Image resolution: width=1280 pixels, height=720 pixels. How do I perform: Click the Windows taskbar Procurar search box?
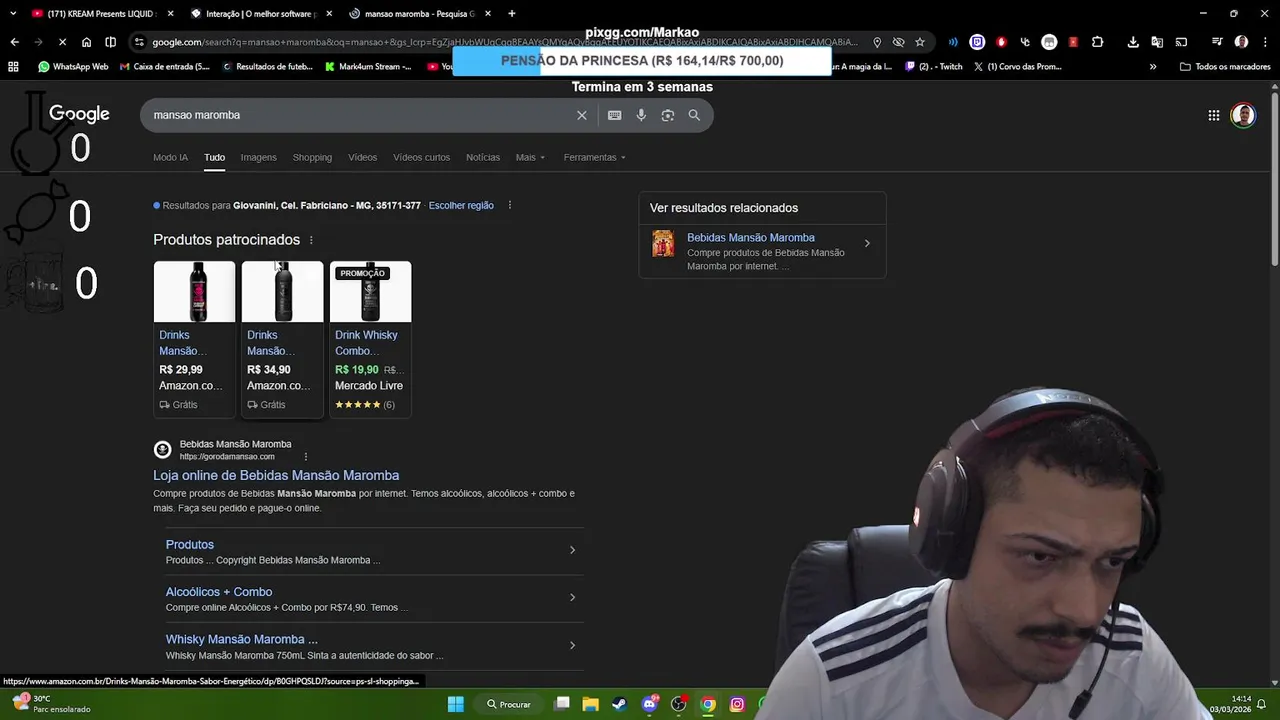(509, 704)
